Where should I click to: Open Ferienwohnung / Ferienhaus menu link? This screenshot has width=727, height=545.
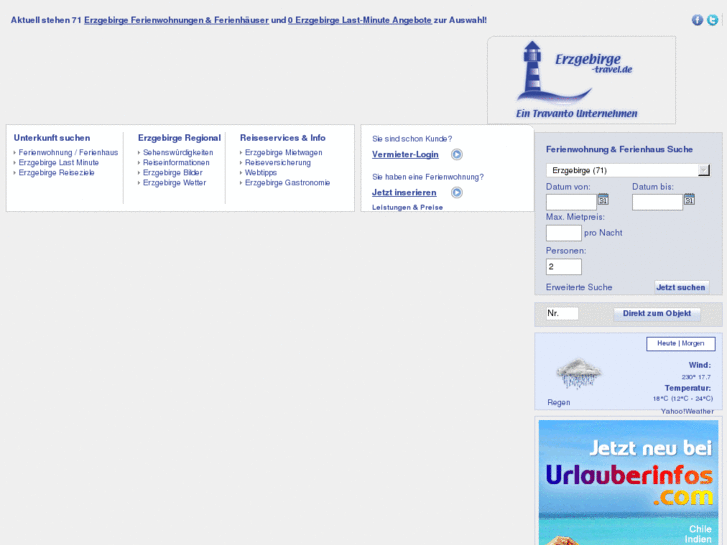(x=68, y=152)
